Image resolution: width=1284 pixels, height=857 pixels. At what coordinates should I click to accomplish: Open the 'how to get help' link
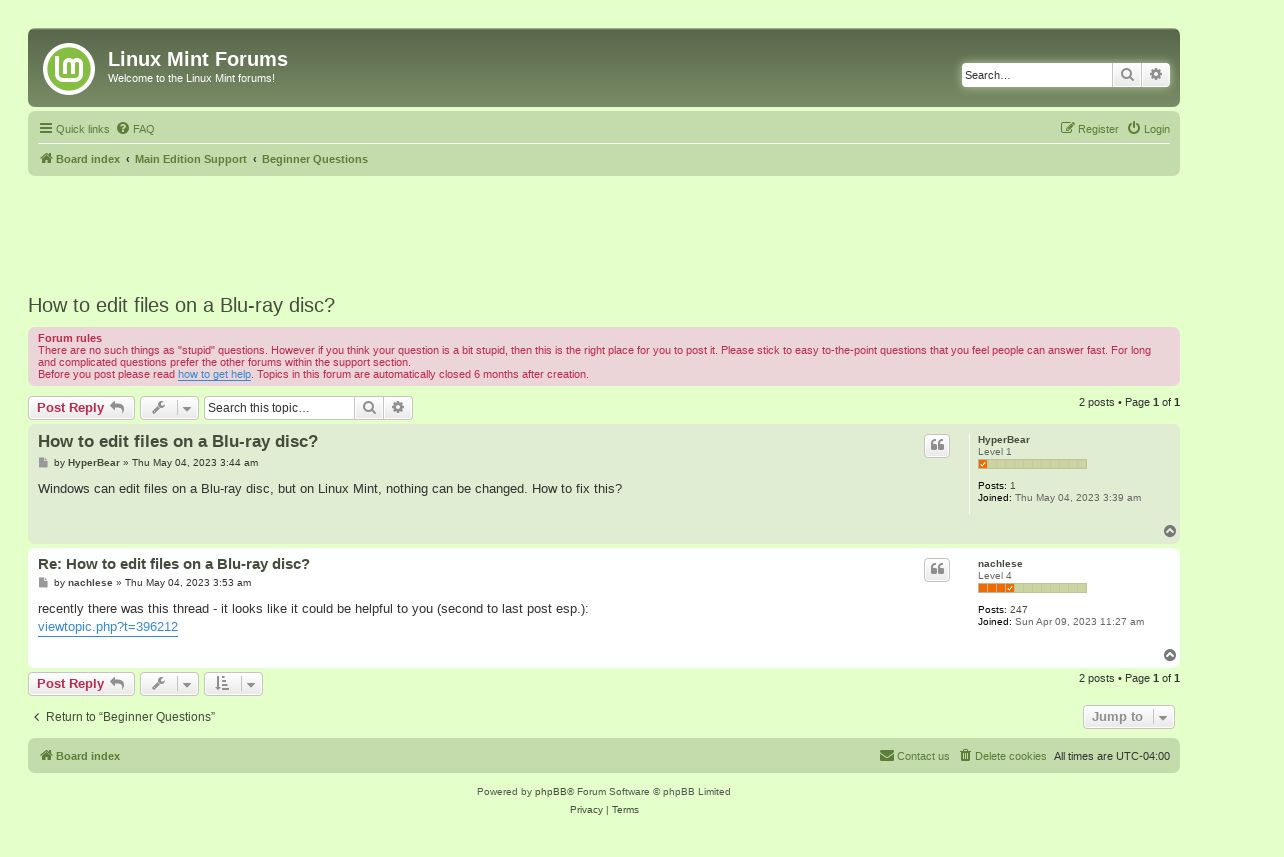tap(214, 374)
